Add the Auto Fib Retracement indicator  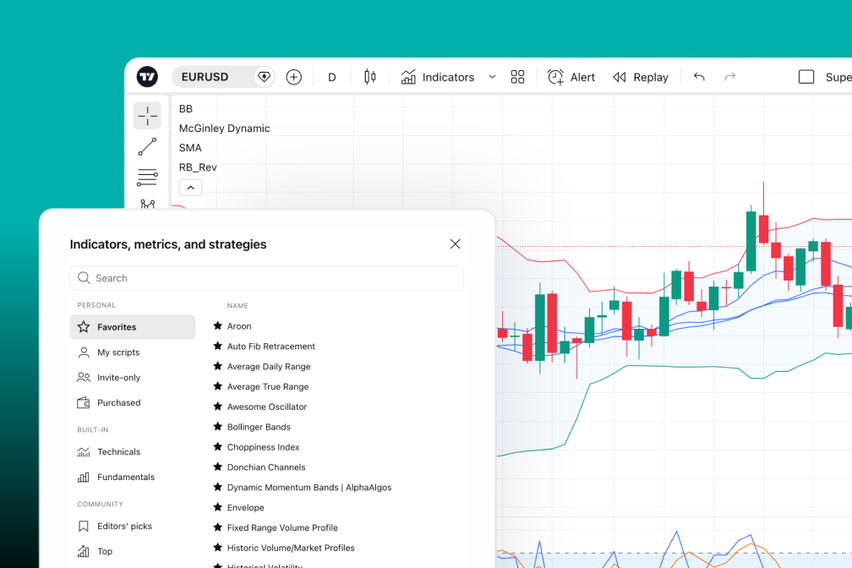[x=271, y=346]
